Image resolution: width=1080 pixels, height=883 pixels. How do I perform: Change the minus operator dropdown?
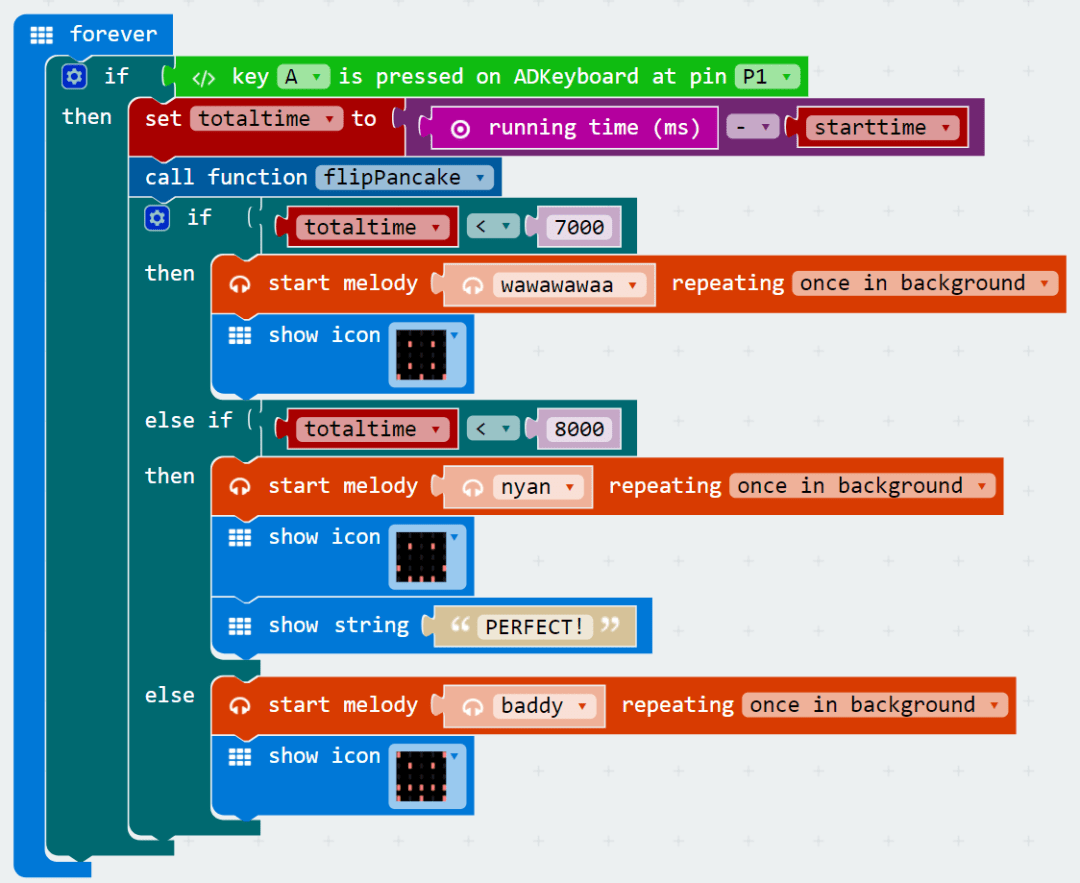[753, 127]
